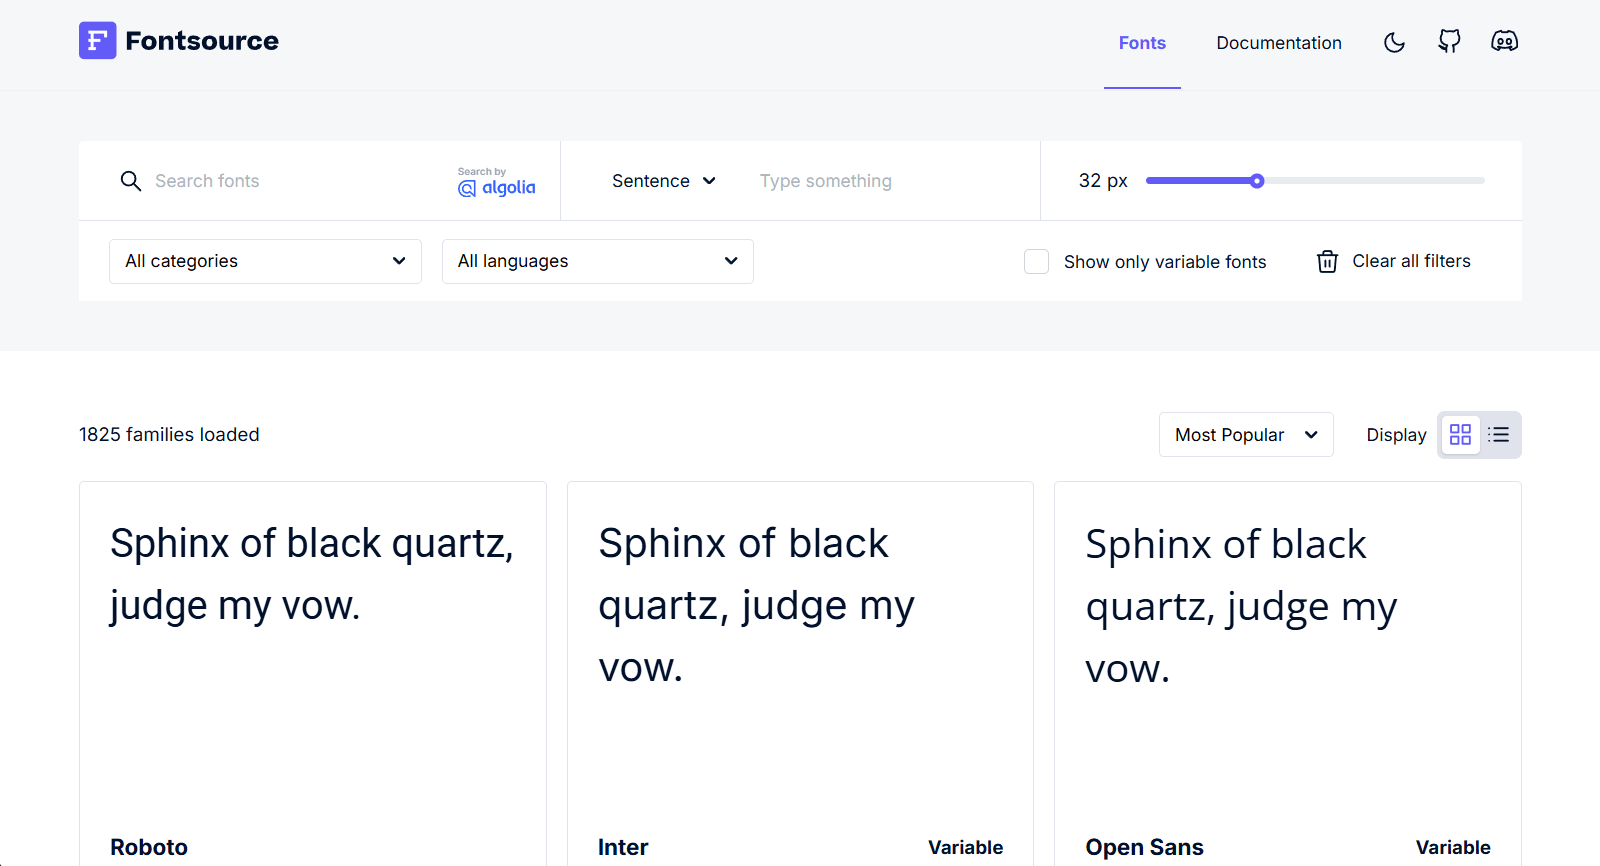Open the Fontsource GitHub page

tap(1448, 42)
